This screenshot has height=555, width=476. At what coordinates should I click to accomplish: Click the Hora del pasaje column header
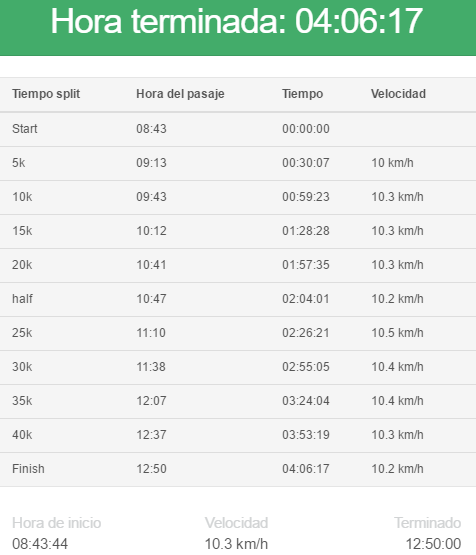tap(180, 94)
